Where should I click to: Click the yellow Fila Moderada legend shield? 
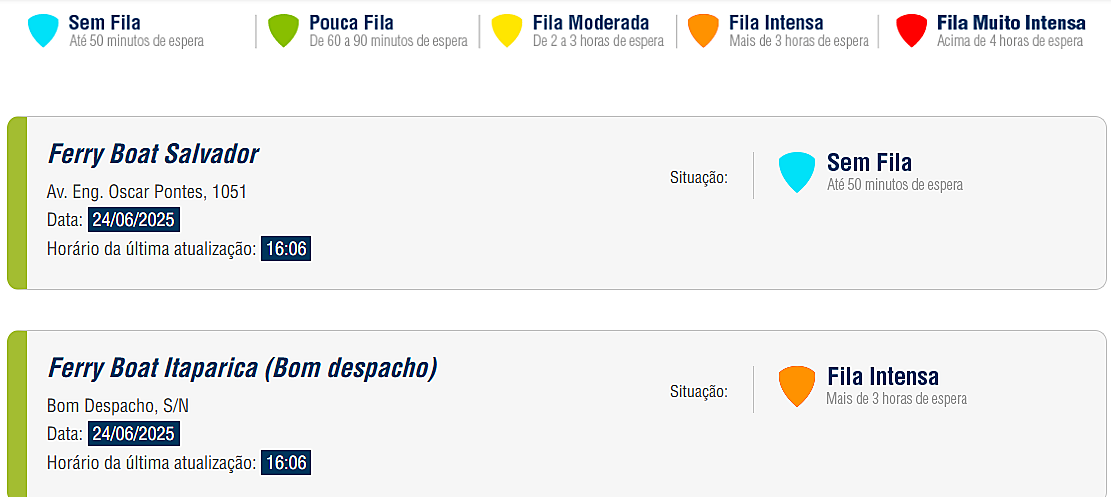pyautogui.click(x=507, y=30)
